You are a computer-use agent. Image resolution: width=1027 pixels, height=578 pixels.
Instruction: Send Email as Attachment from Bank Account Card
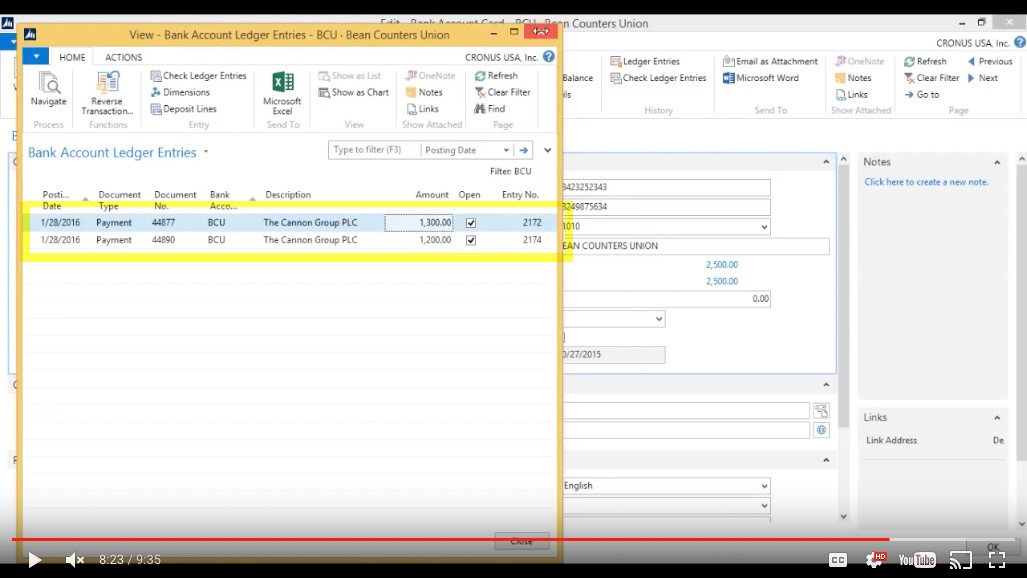(770, 61)
